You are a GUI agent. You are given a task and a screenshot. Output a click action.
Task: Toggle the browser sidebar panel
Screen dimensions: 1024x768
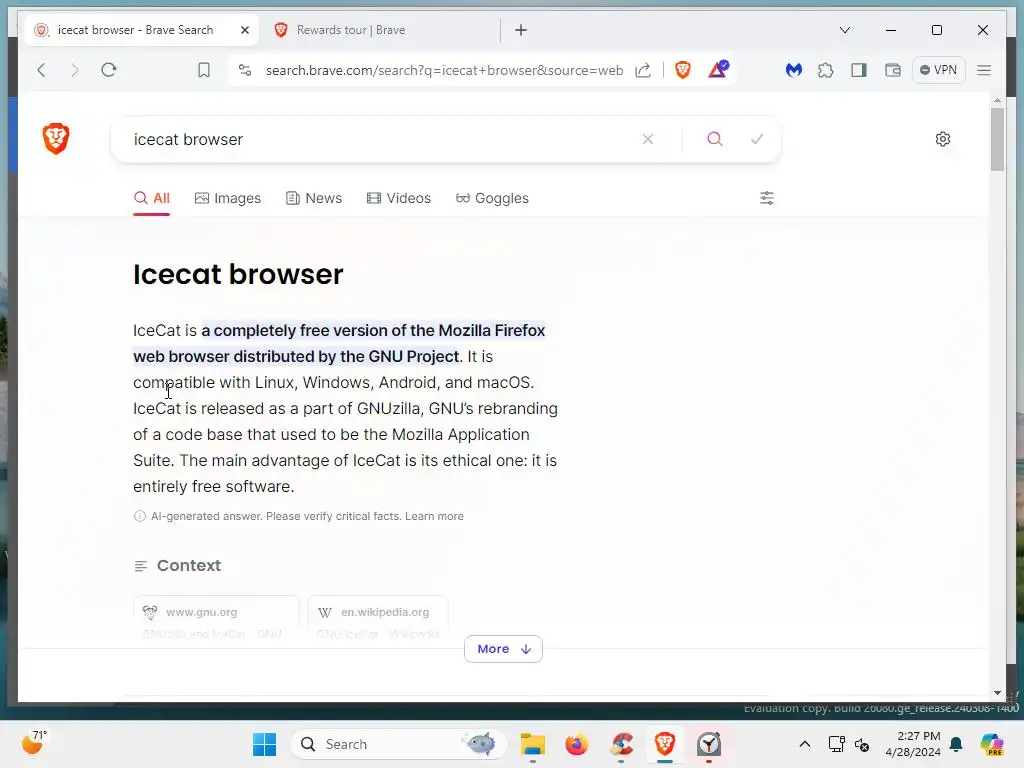(859, 70)
